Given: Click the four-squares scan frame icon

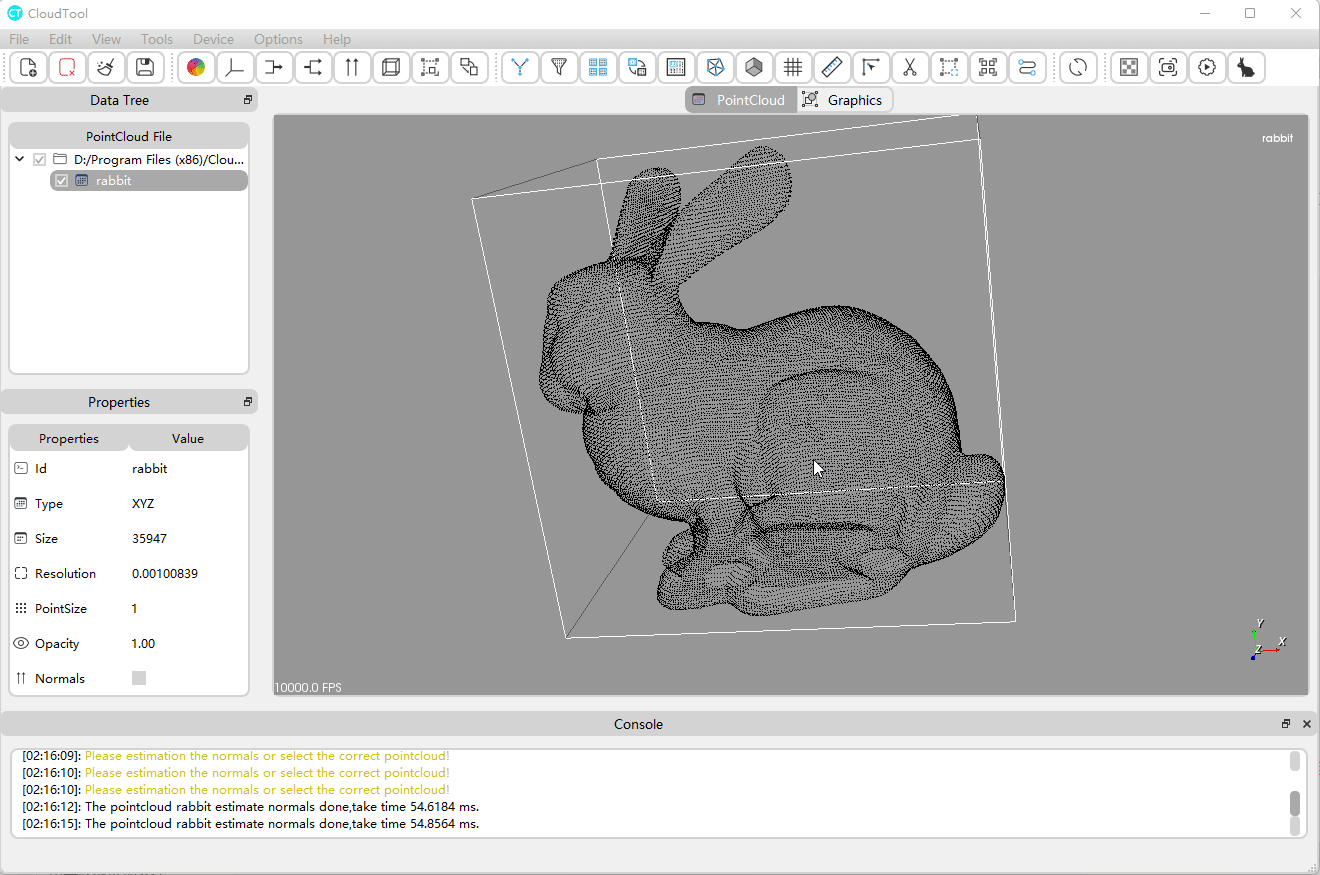Looking at the screenshot, I should point(988,68).
